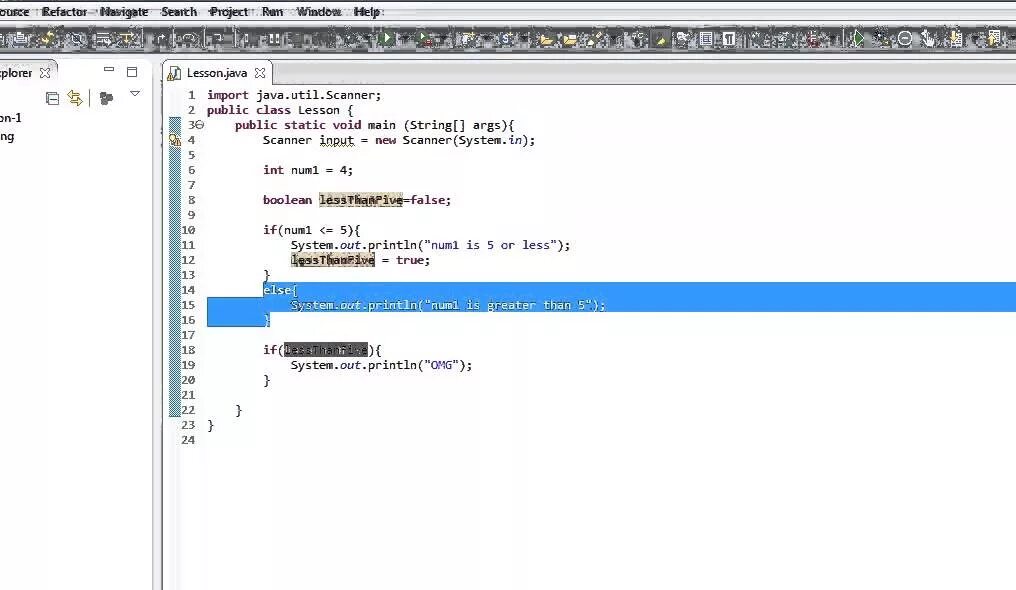Open the Refactor menu

(x=64, y=12)
